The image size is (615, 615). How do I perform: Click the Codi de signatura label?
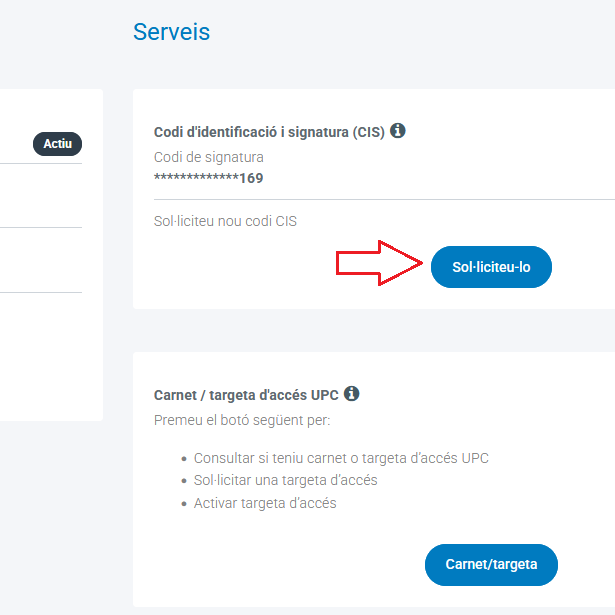(x=209, y=157)
